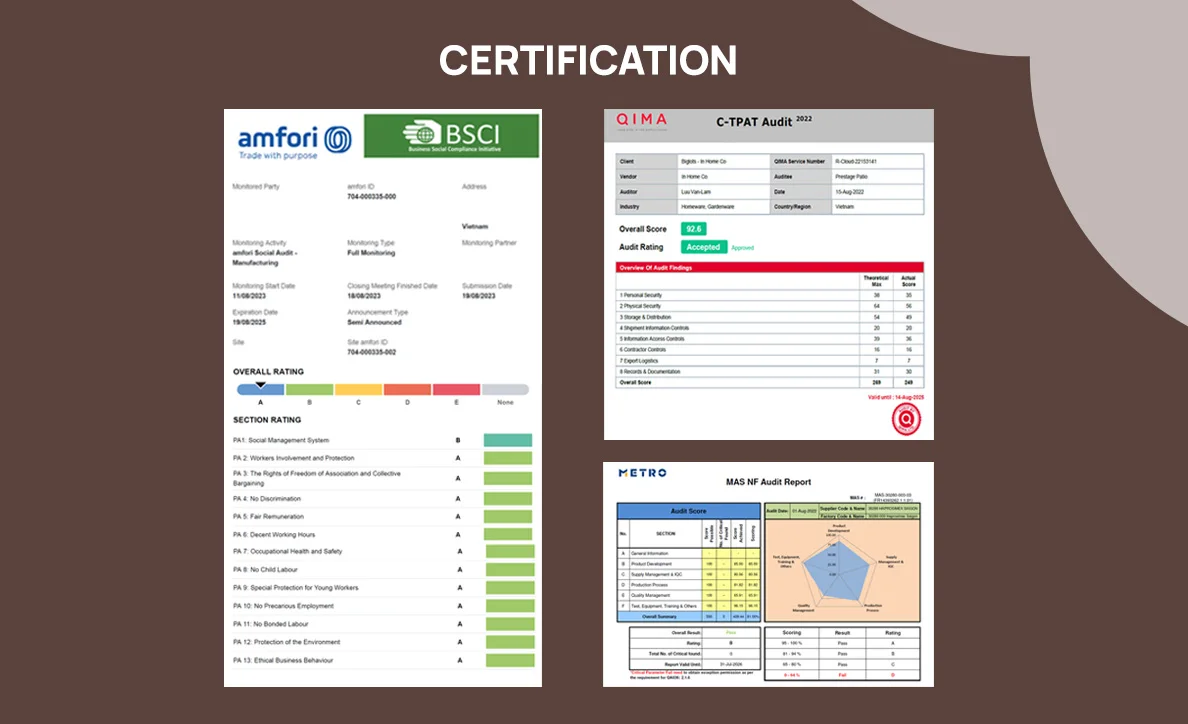
Task: Click the amfori ID 704-000335-000
Action: (371, 196)
